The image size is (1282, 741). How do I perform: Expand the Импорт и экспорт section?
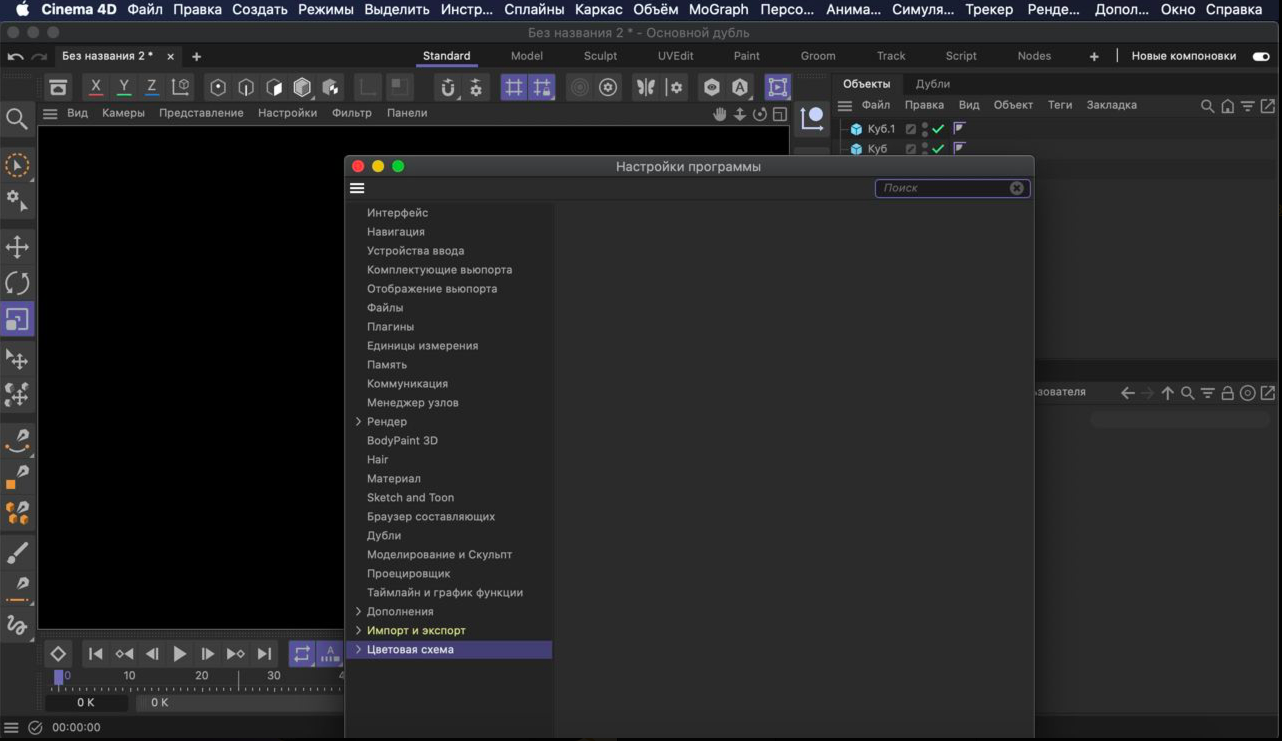358,631
